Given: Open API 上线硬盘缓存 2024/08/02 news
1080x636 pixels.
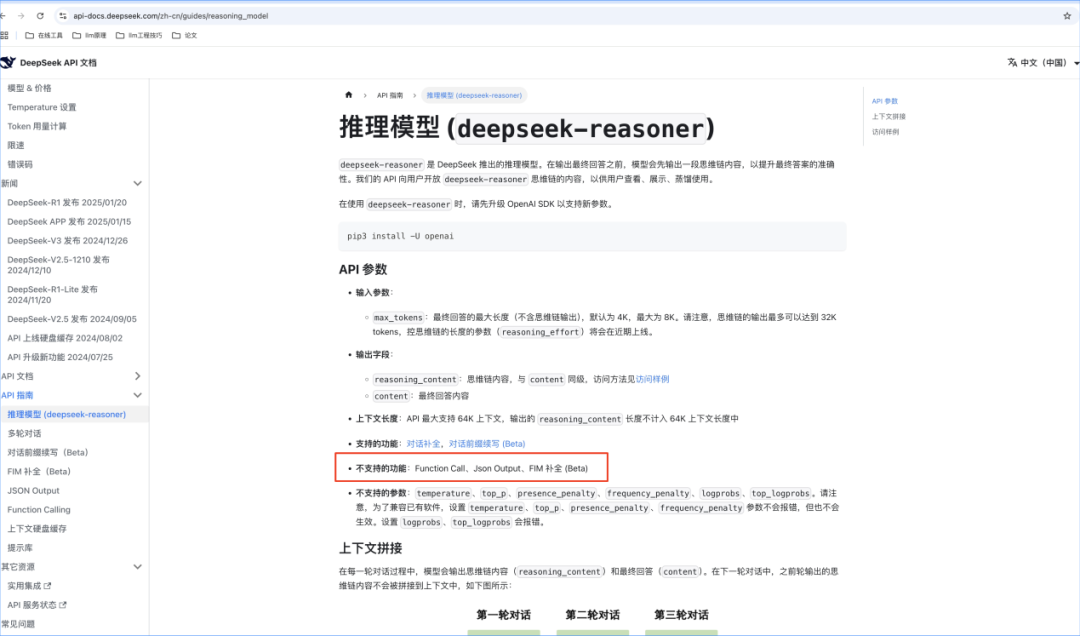Looking at the screenshot, I should (65, 338).
